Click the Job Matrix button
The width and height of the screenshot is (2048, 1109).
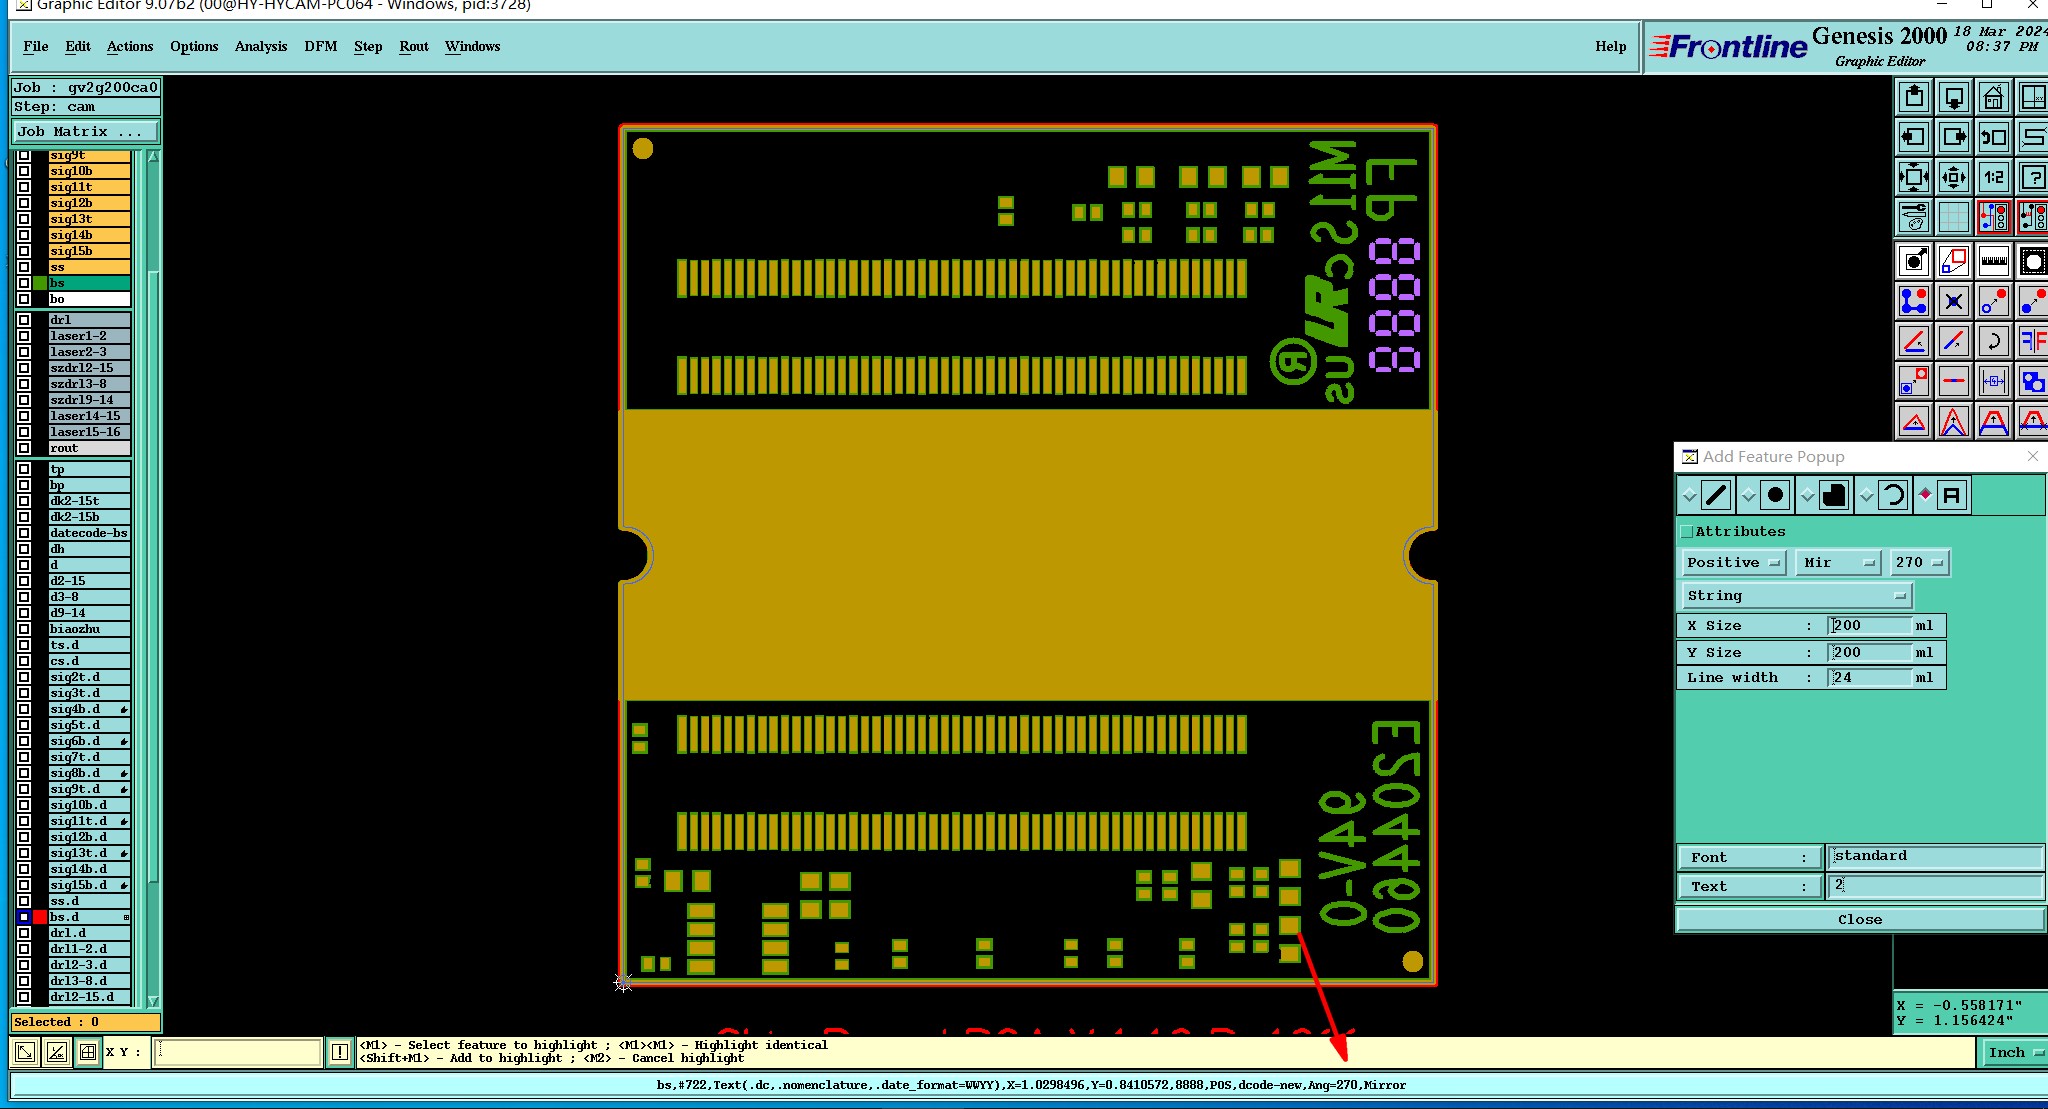pos(85,131)
